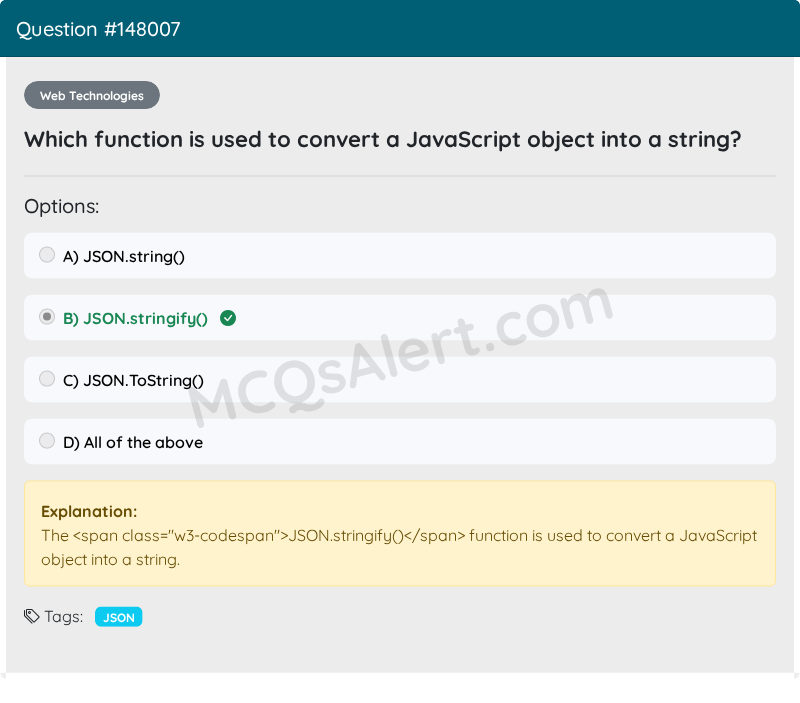Click option text C) JSON.ToString()
This screenshot has height=703, width=800.
133,381
